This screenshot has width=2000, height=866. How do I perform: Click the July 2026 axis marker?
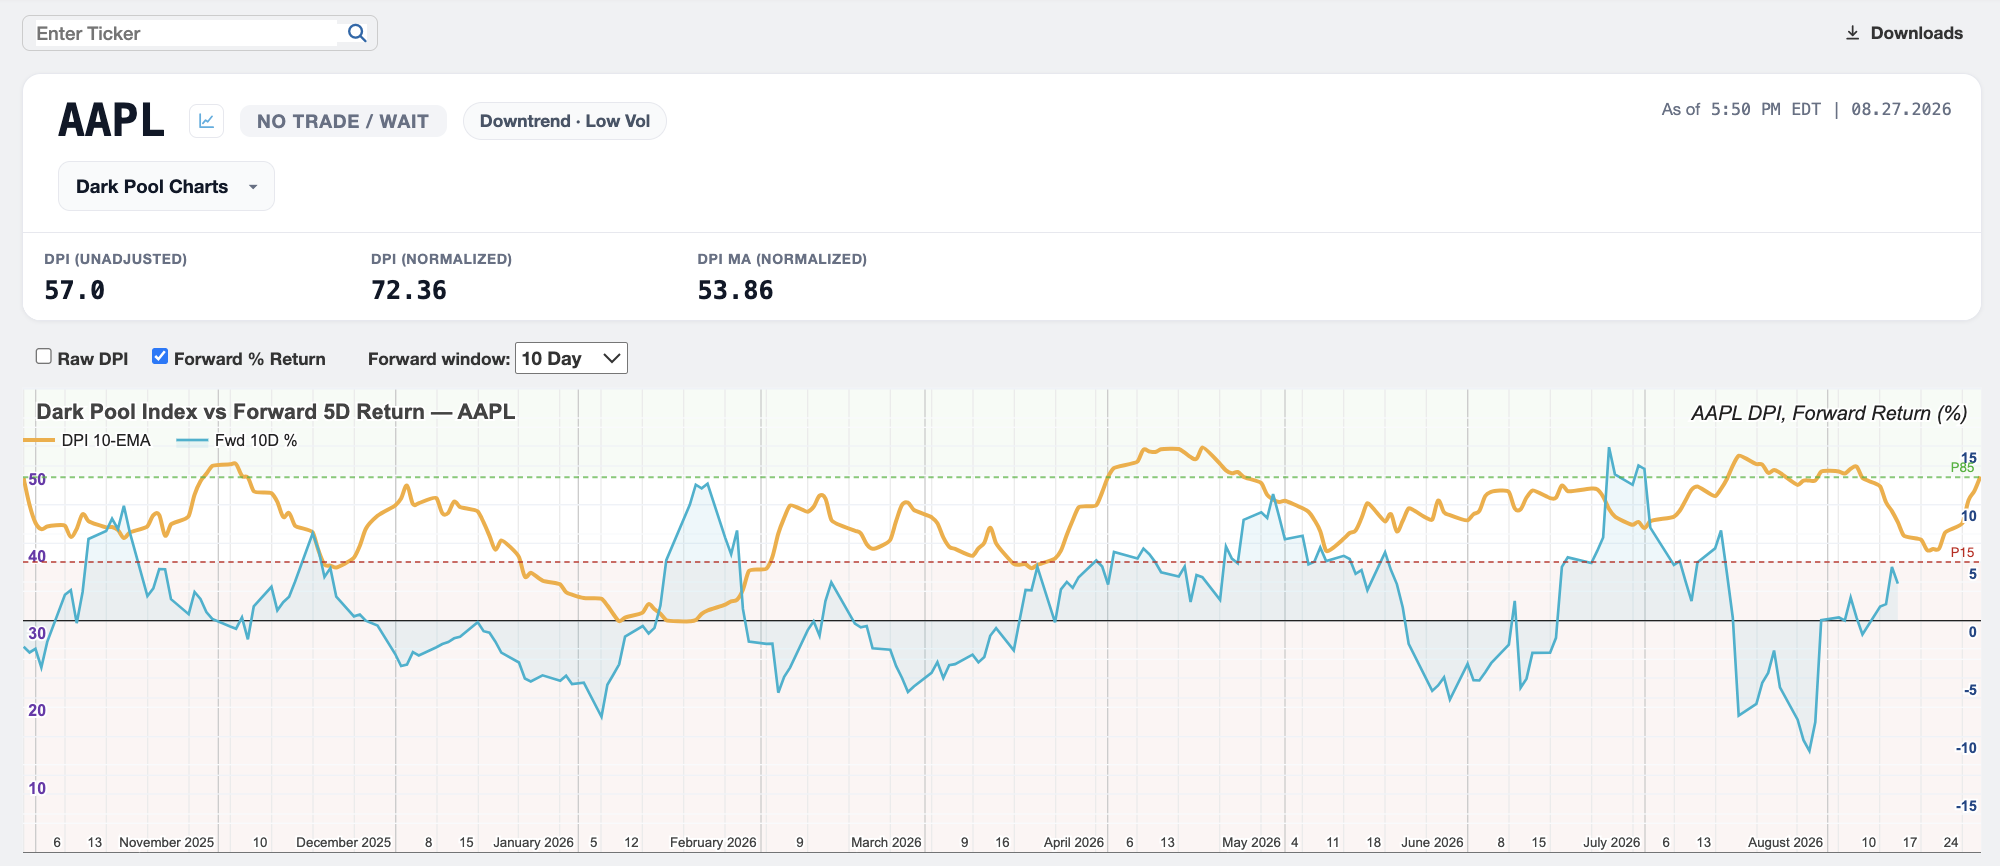1611,842
